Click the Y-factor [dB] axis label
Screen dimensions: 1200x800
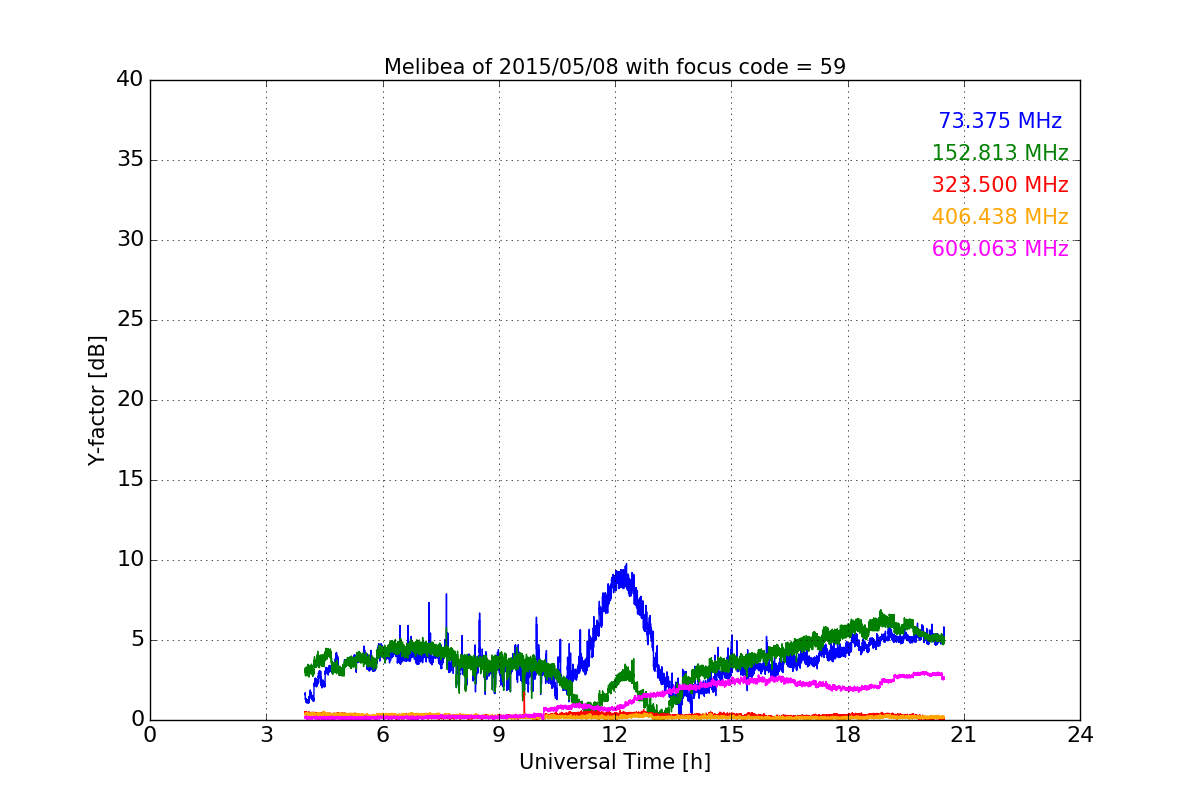97,400
